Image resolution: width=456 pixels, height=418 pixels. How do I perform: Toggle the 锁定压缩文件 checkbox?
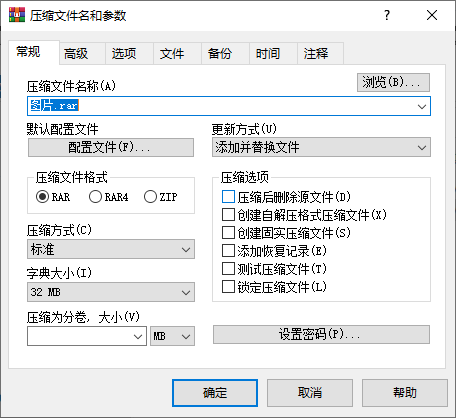228,287
